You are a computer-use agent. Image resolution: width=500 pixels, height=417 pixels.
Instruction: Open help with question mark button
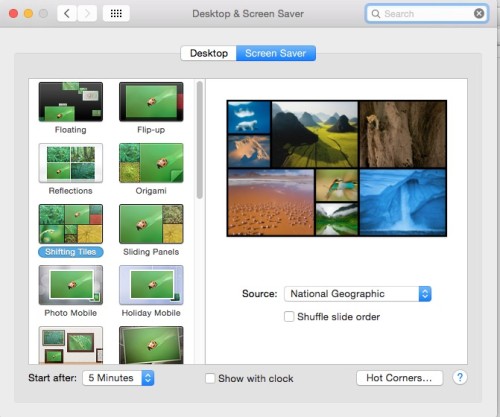pyautogui.click(x=460, y=378)
